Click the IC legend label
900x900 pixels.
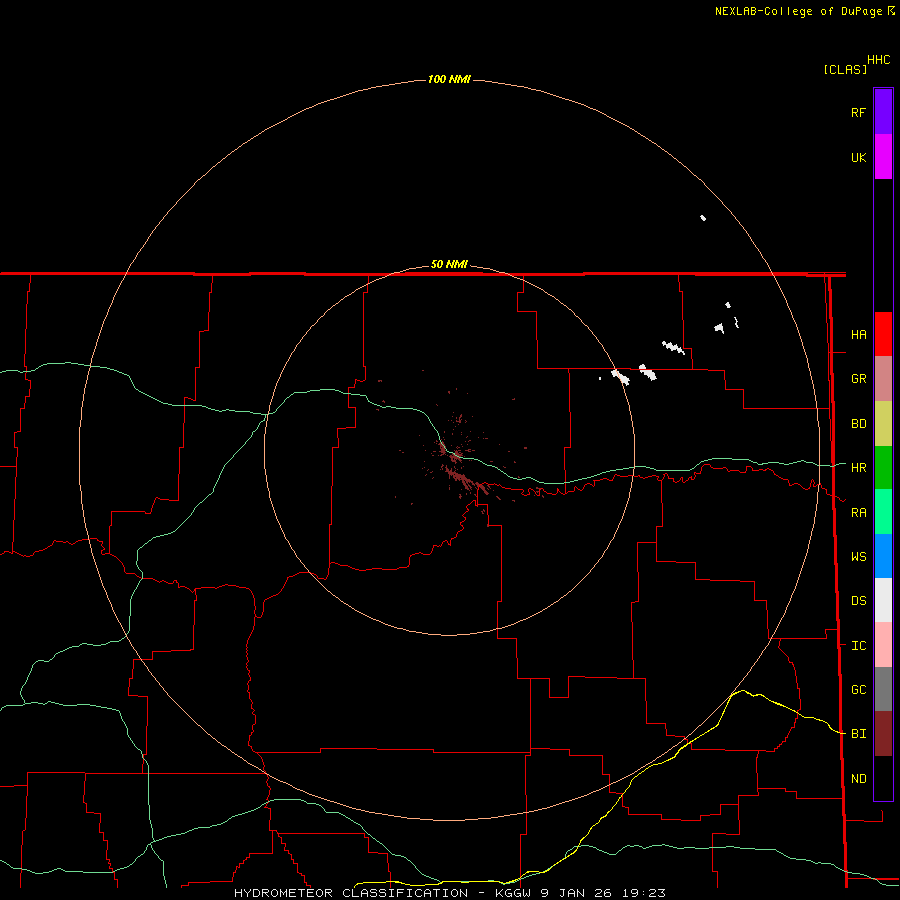[858, 645]
